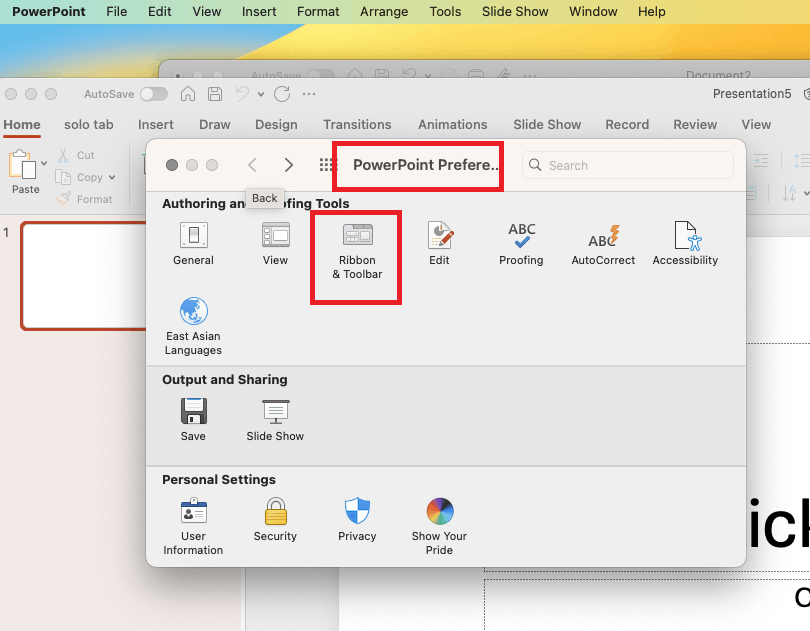810x631 pixels.
Task: Go forward in Preferences dialog
Action: [x=289, y=165]
